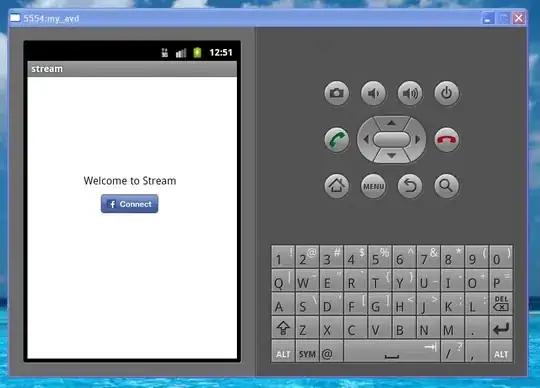Screen dimensions: 540x388
Task: Click the return arrow key on keyboard
Action: [x=501, y=327]
